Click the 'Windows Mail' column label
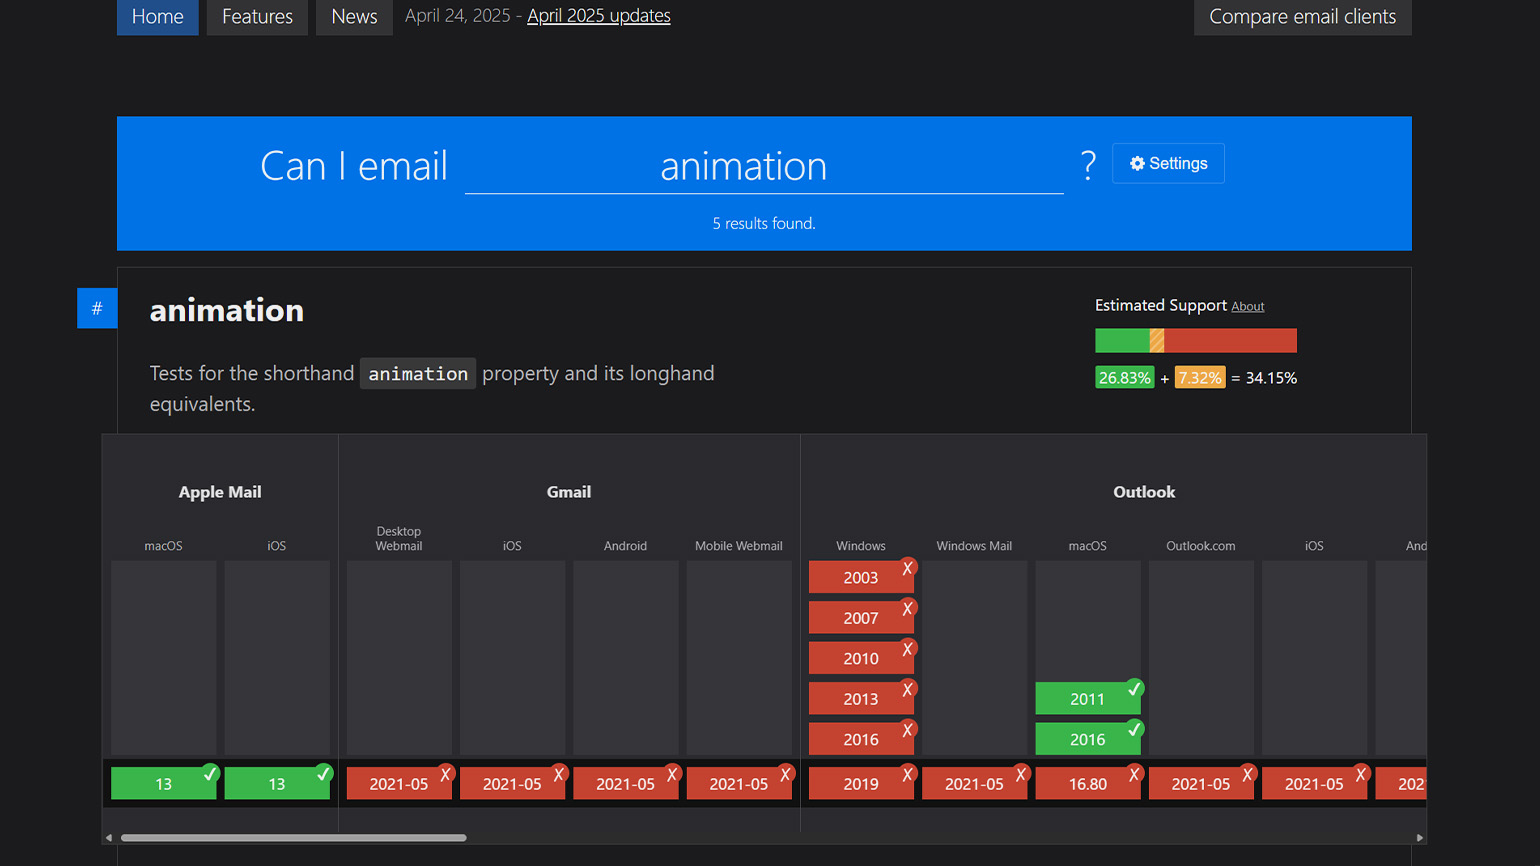The image size is (1540, 866). tap(974, 546)
